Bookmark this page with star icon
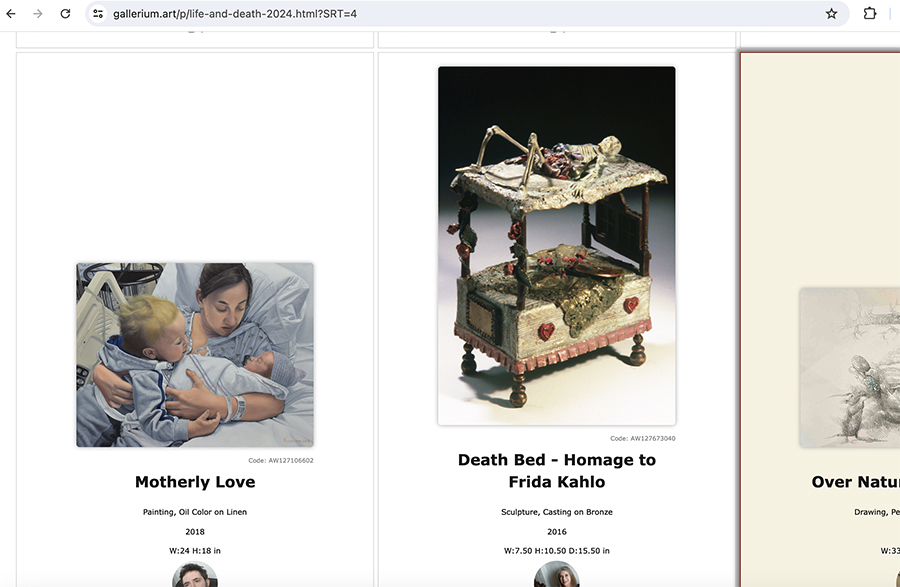 tap(831, 14)
